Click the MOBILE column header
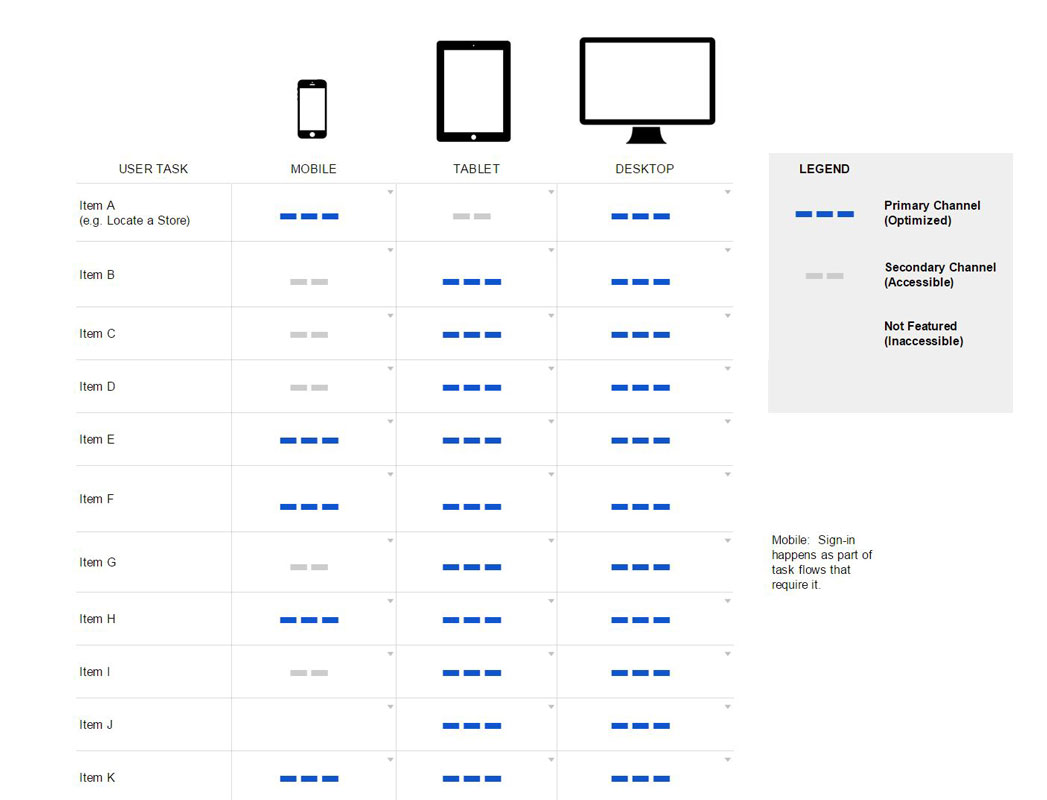Screen dimensions: 1047x800 click(x=313, y=169)
